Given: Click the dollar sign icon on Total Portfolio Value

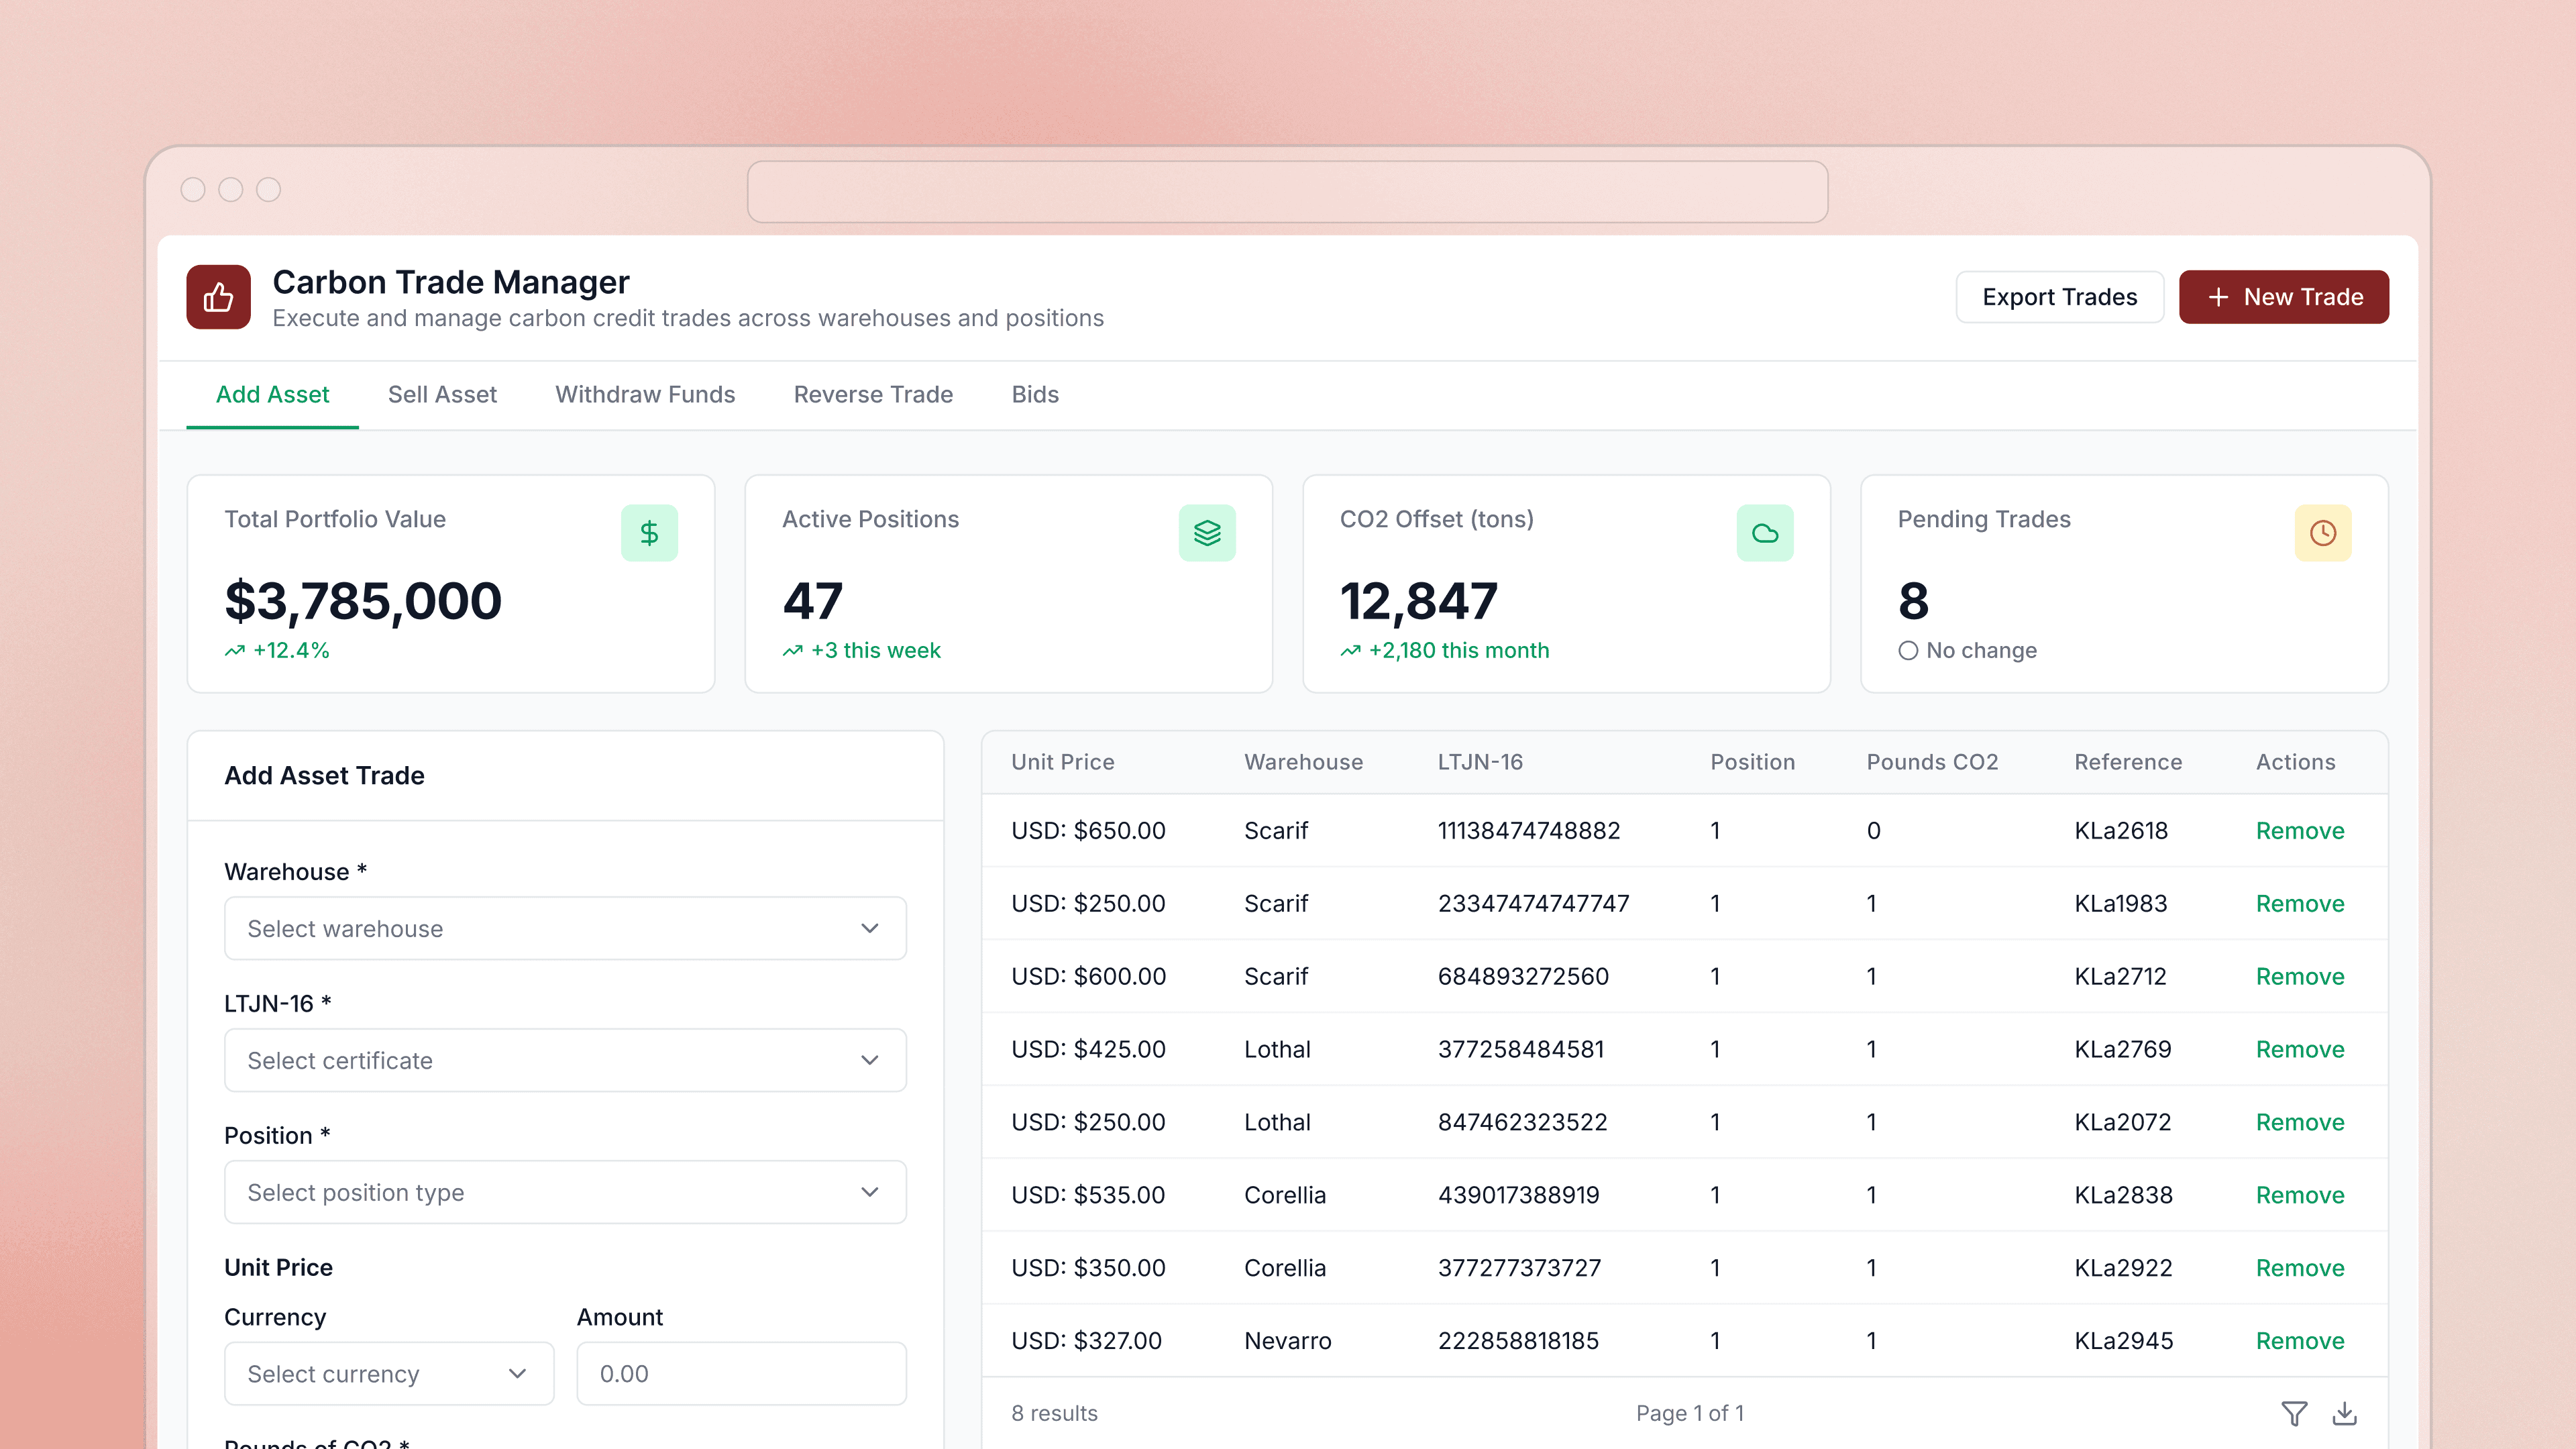Looking at the screenshot, I should (649, 533).
